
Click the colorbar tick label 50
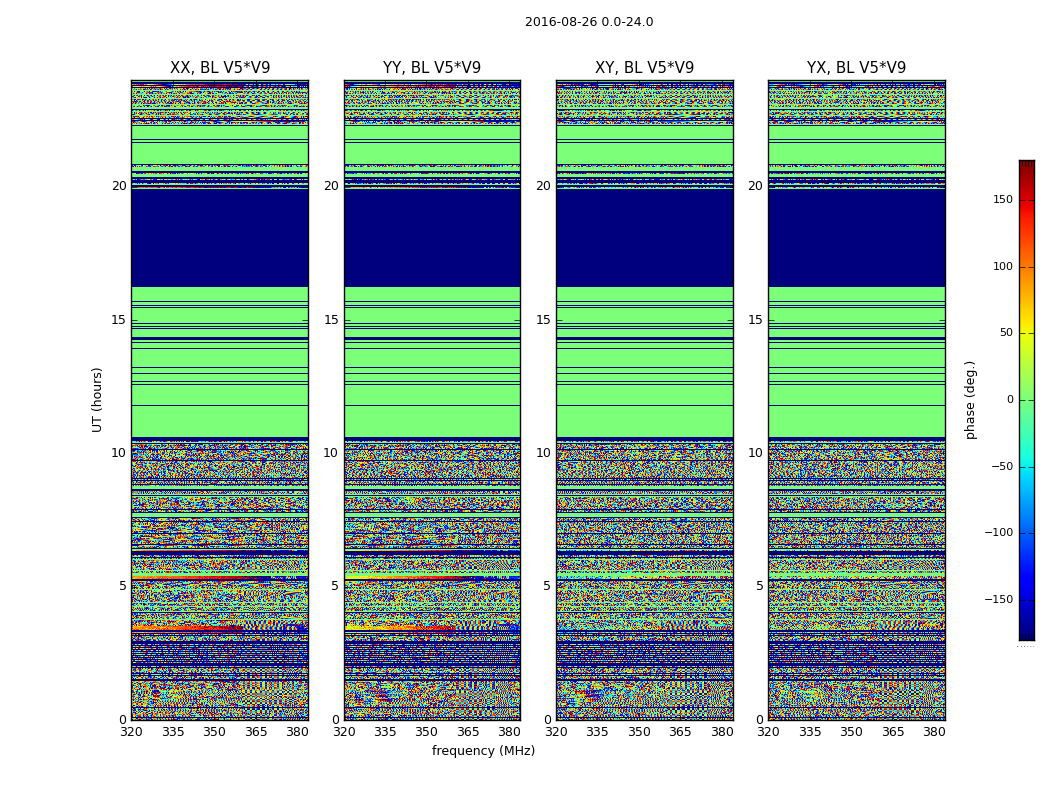point(1006,333)
